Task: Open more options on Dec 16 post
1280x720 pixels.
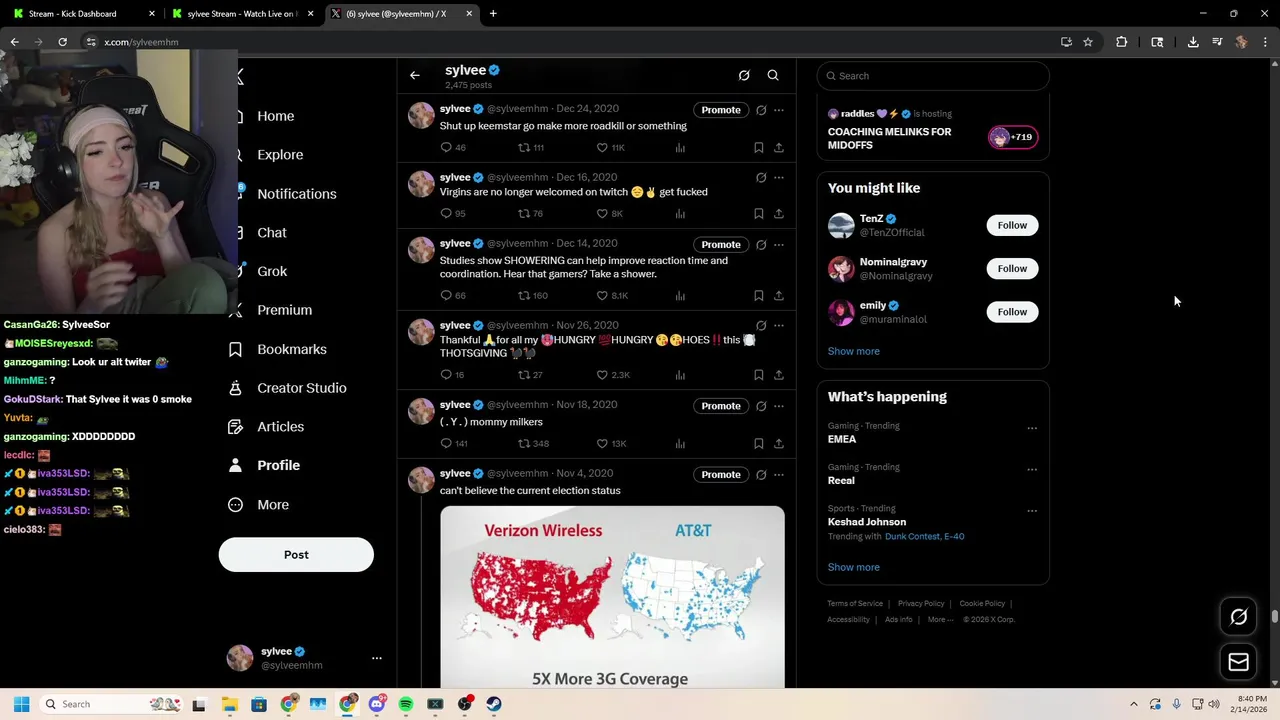Action: pos(779,178)
